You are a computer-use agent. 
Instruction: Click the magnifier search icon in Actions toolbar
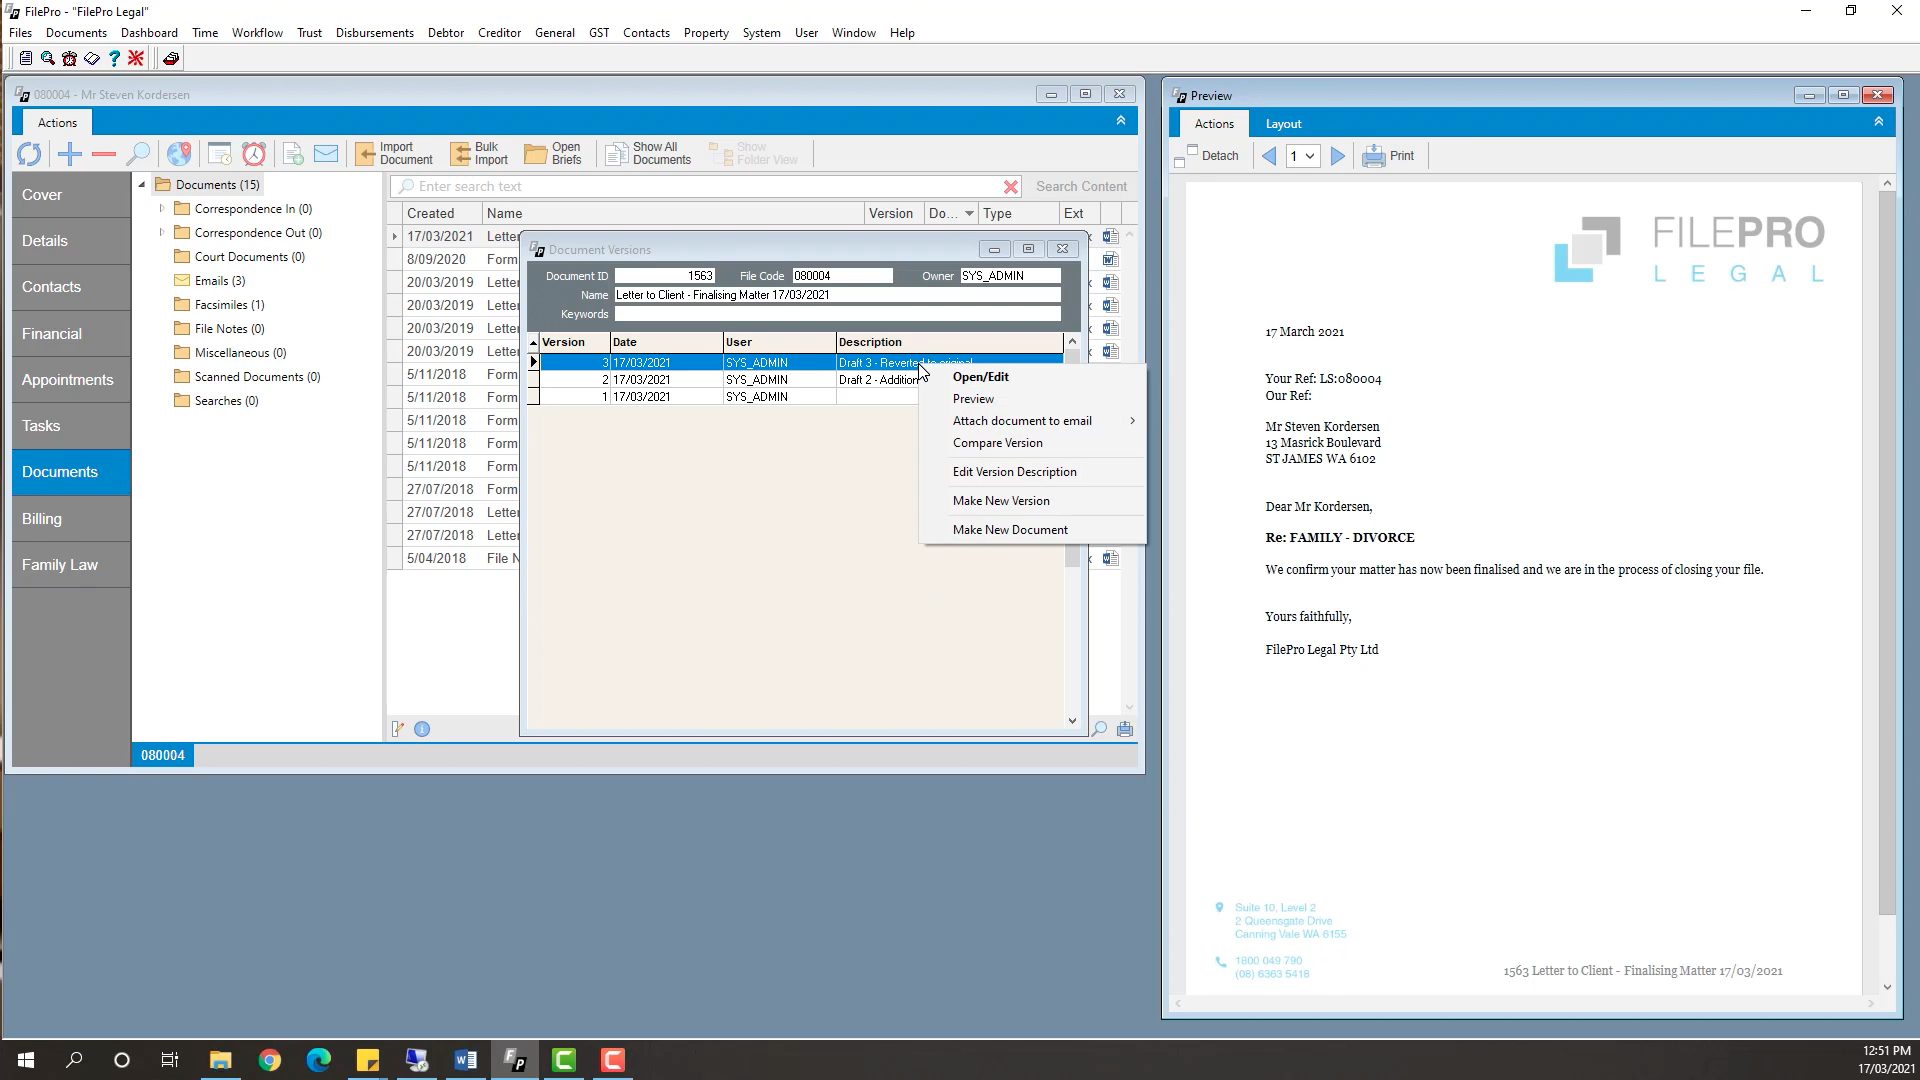[x=138, y=154]
